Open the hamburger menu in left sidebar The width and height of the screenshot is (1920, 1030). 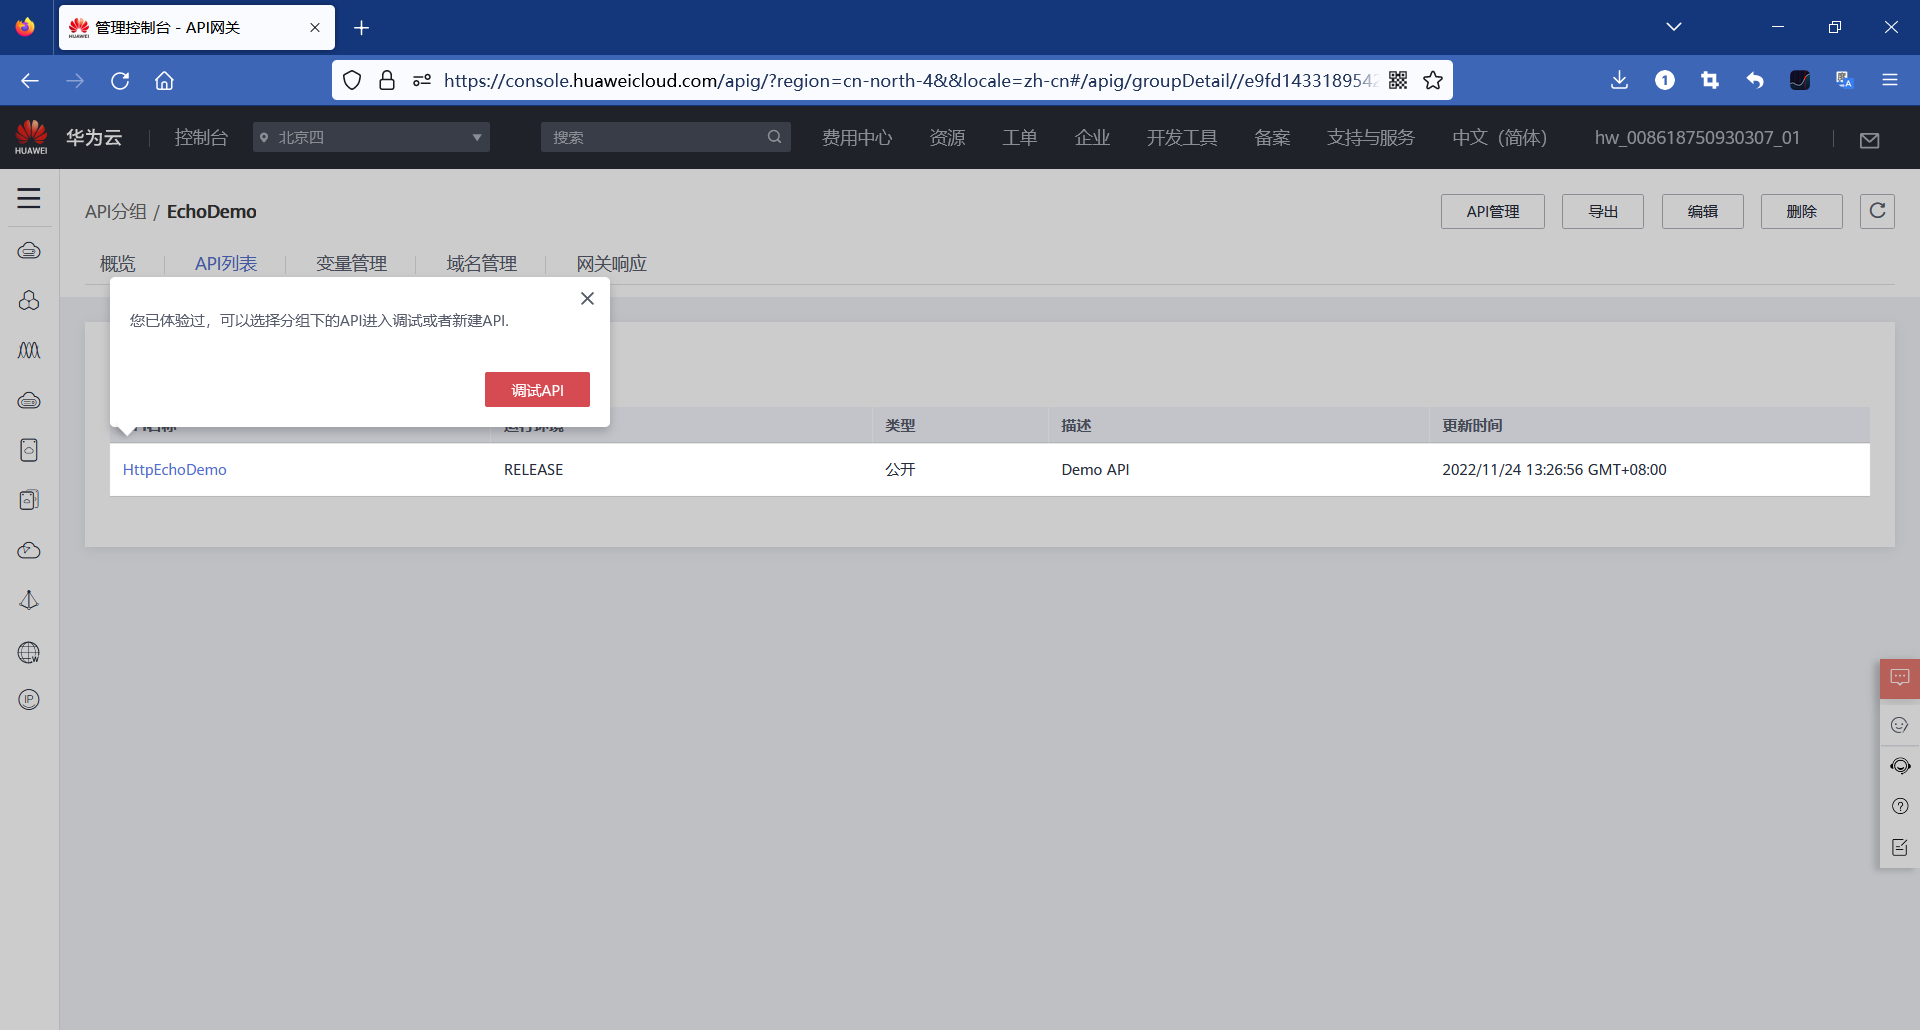[29, 198]
